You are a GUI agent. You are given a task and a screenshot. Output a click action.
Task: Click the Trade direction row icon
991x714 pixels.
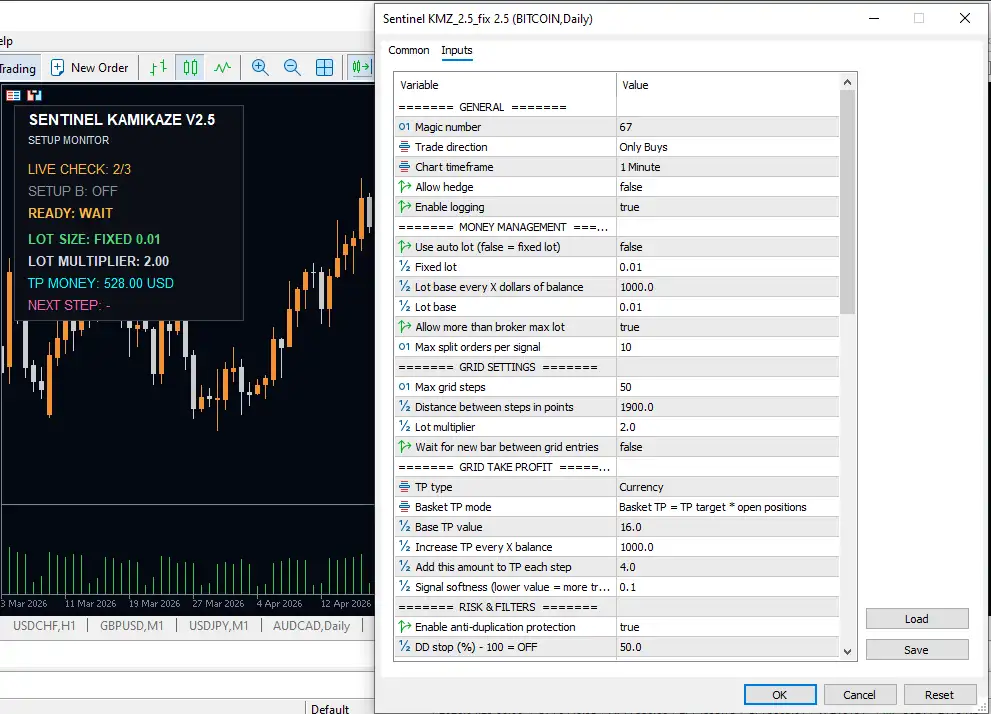click(404, 147)
